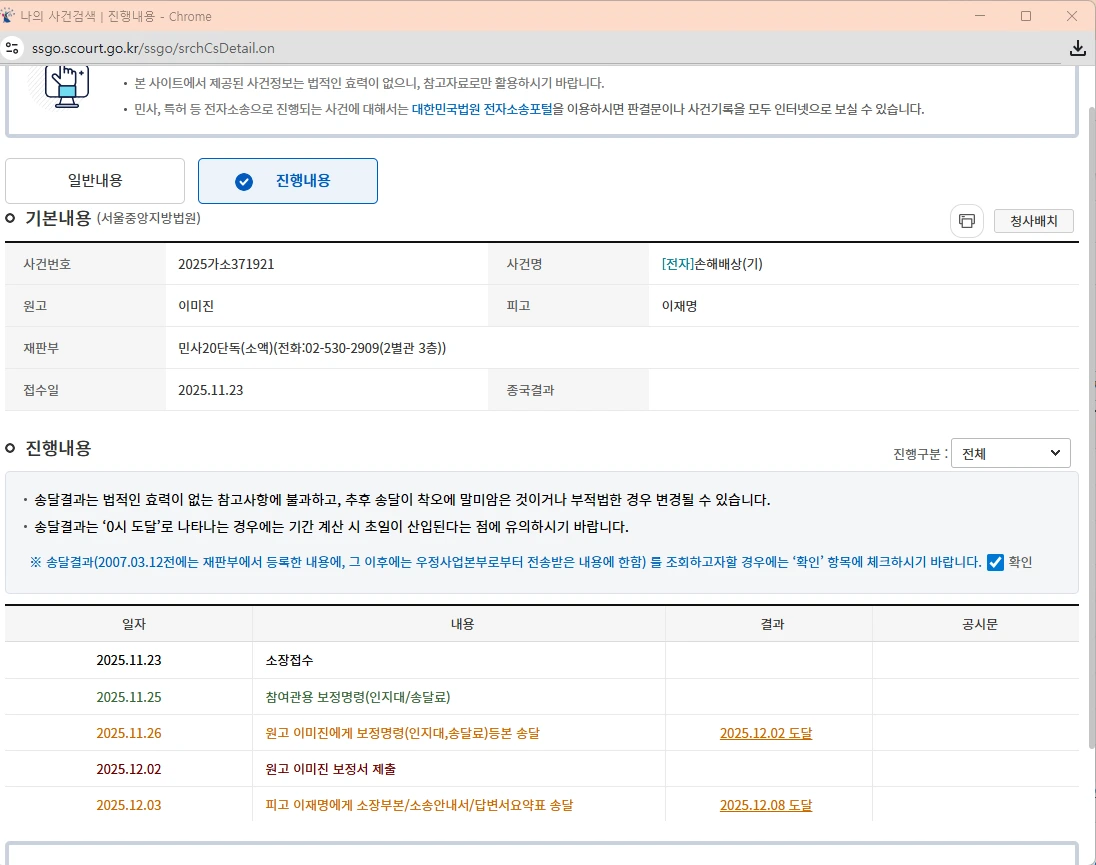
Task: Open the 2025.12.08 도달 delivery result
Action: point(765,805)
